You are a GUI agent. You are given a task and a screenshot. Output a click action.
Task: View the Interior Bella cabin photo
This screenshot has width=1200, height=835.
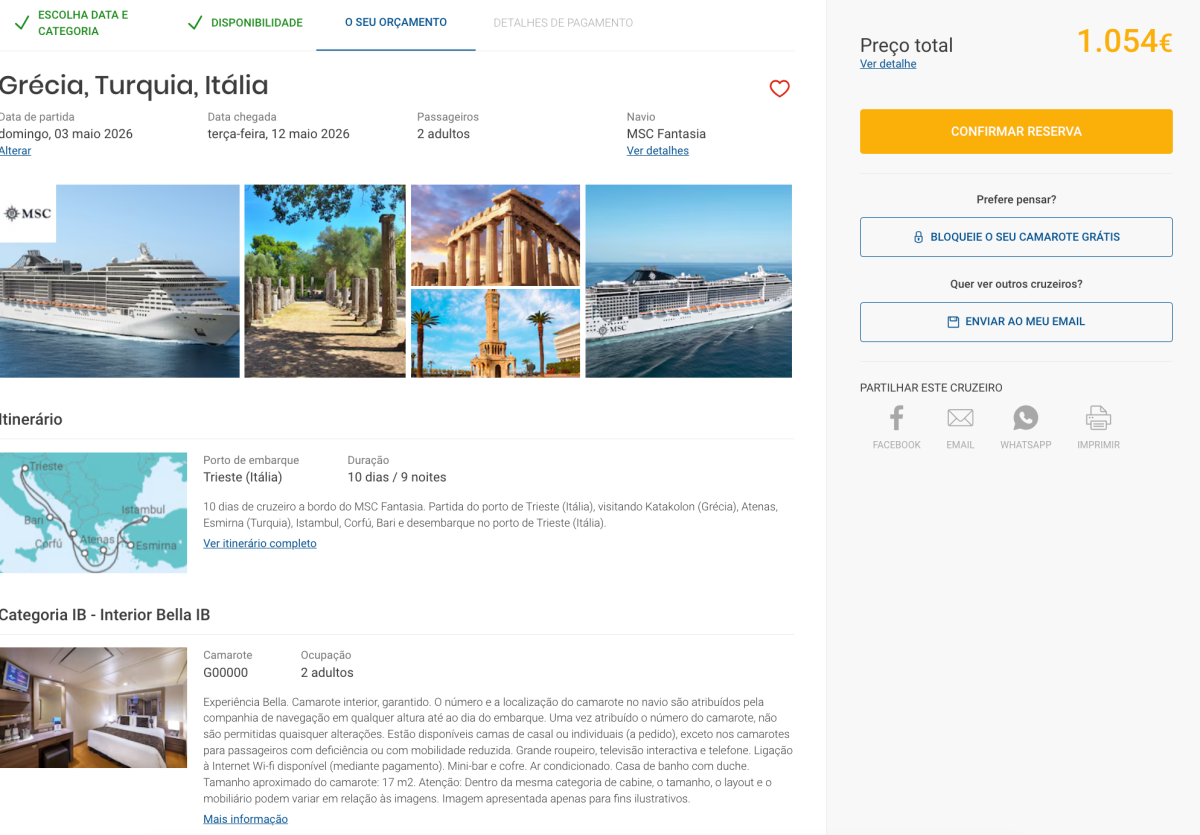(x=93, y=708)
